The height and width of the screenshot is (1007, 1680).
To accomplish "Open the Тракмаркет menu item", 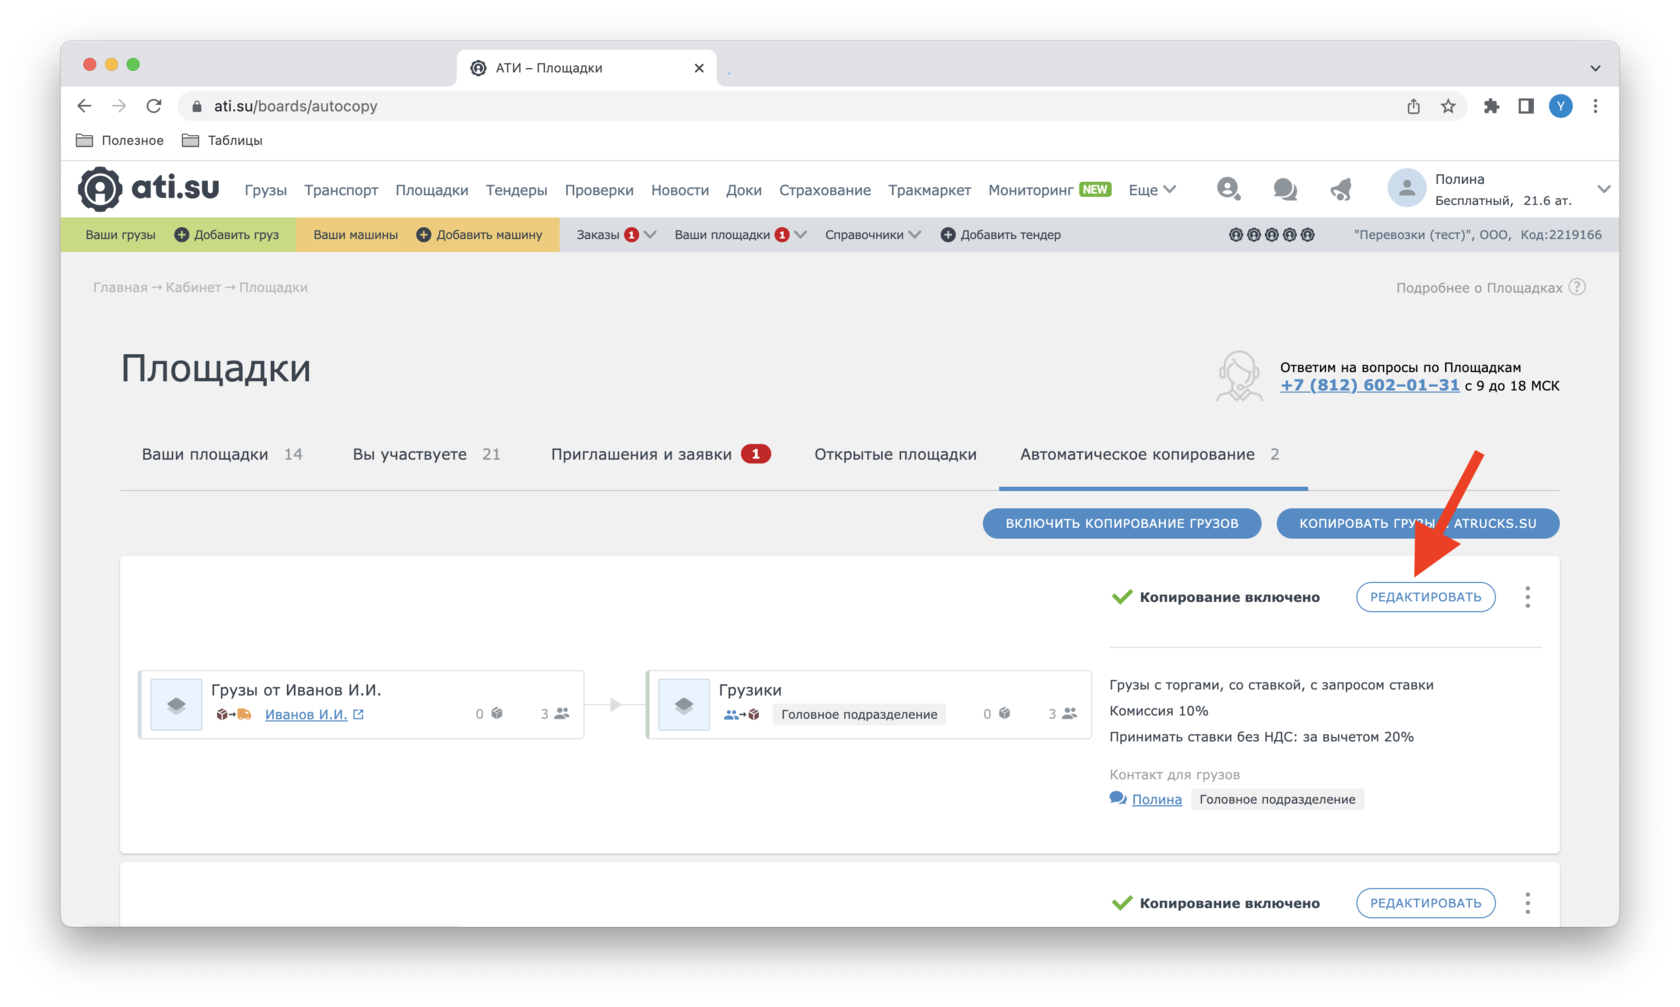I will click(929, 190).
